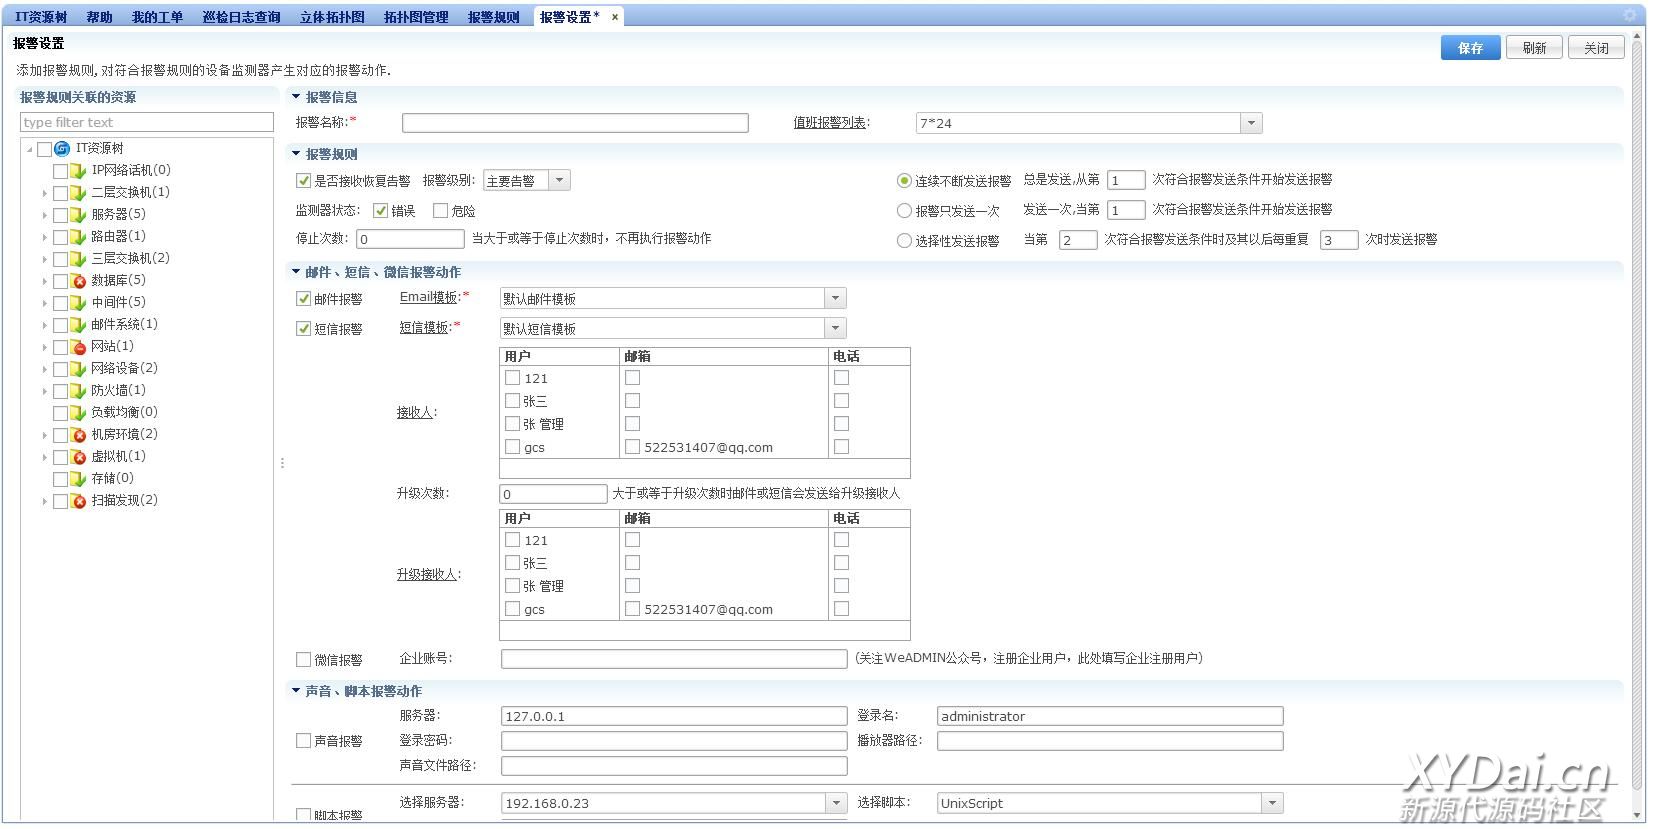
Task: Toggle the 短信报警 checkbox
Action: pos(303,329)
